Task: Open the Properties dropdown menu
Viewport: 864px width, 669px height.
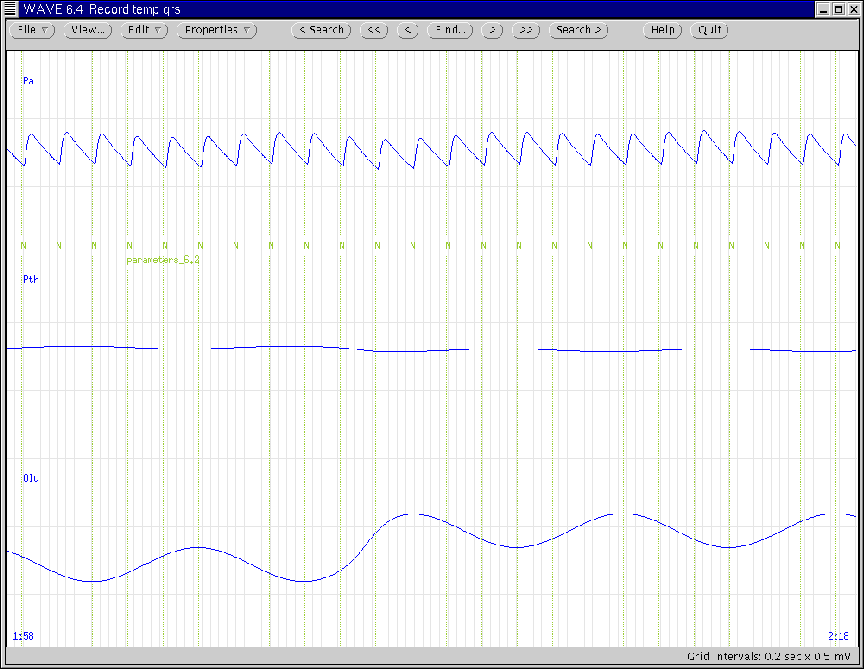Action: [x=217, y=30]
